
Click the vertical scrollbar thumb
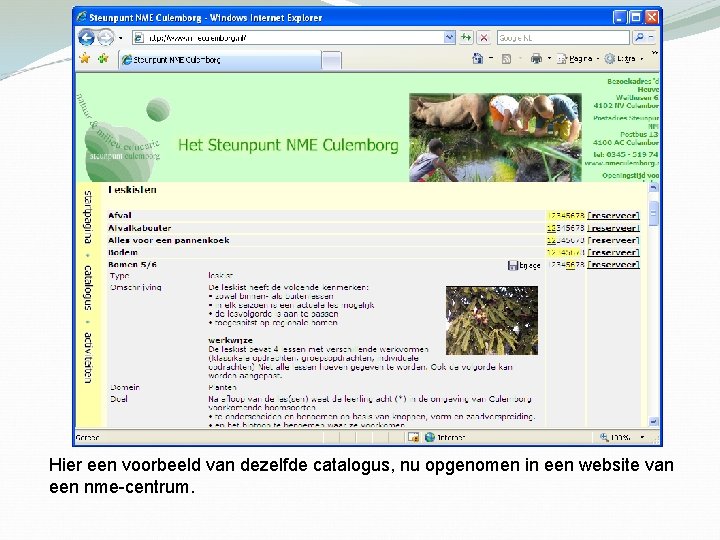653,214
